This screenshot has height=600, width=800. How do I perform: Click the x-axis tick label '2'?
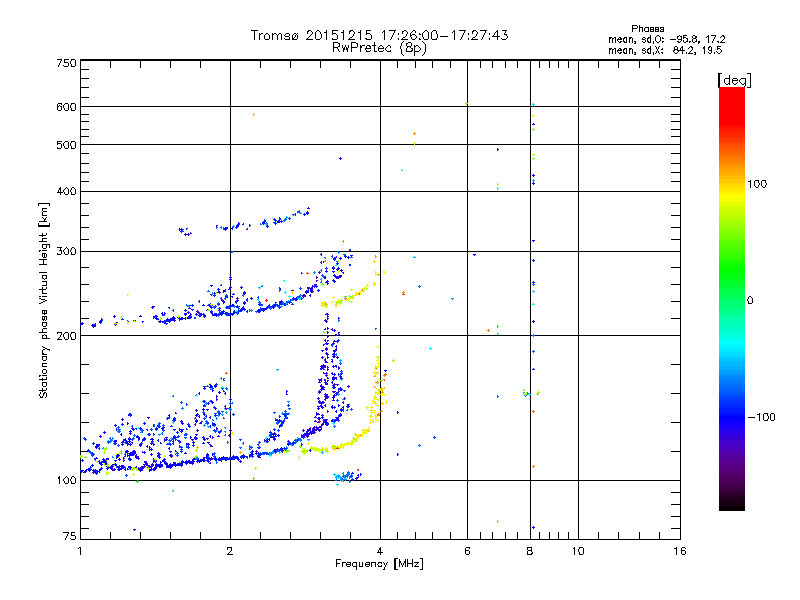(x=230, y=551)
